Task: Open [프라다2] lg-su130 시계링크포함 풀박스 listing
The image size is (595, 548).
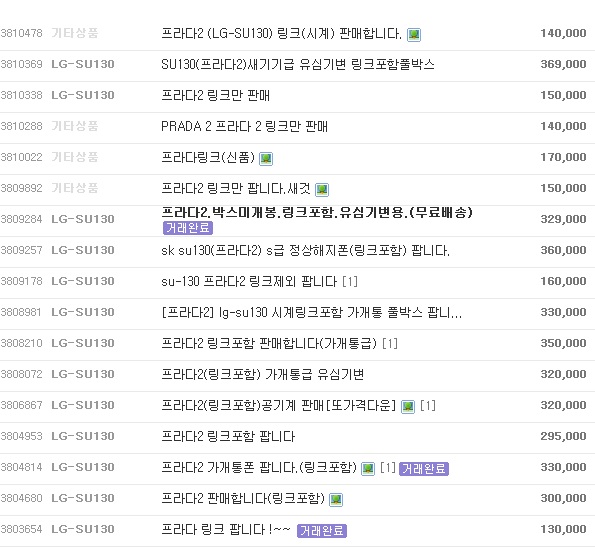Action: click(312, 313)
